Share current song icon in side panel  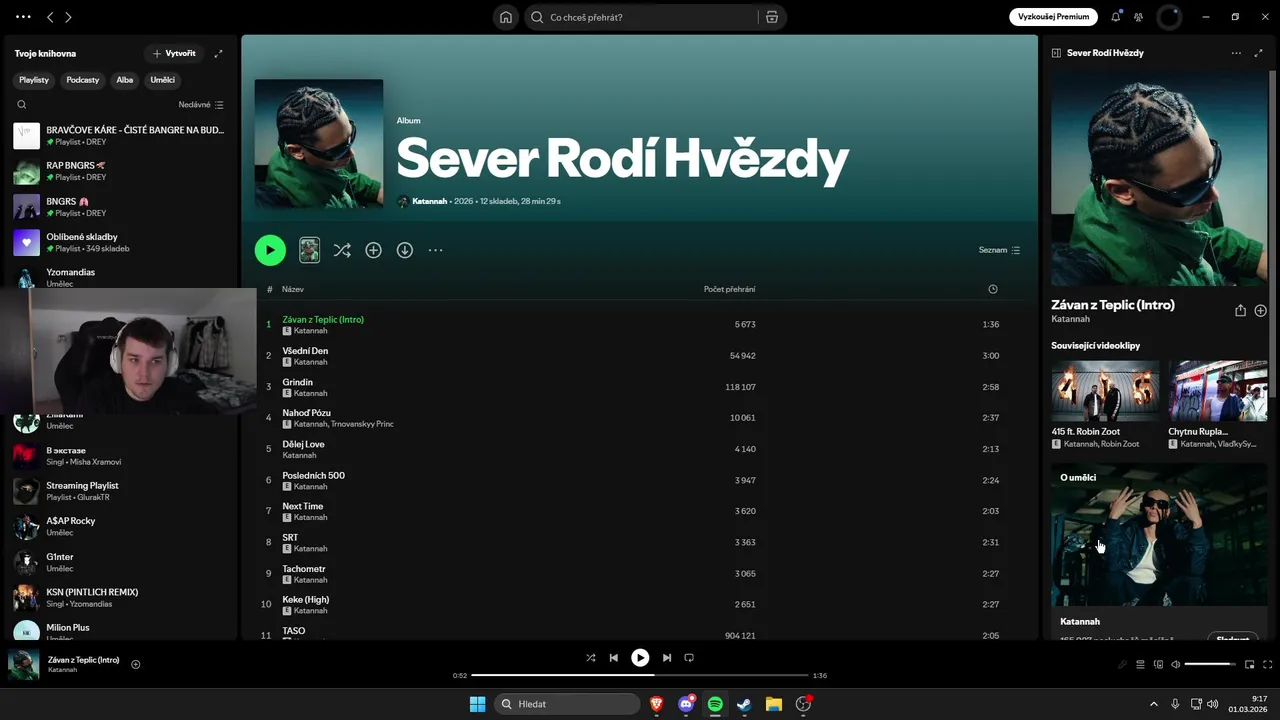coord(1240,311)
